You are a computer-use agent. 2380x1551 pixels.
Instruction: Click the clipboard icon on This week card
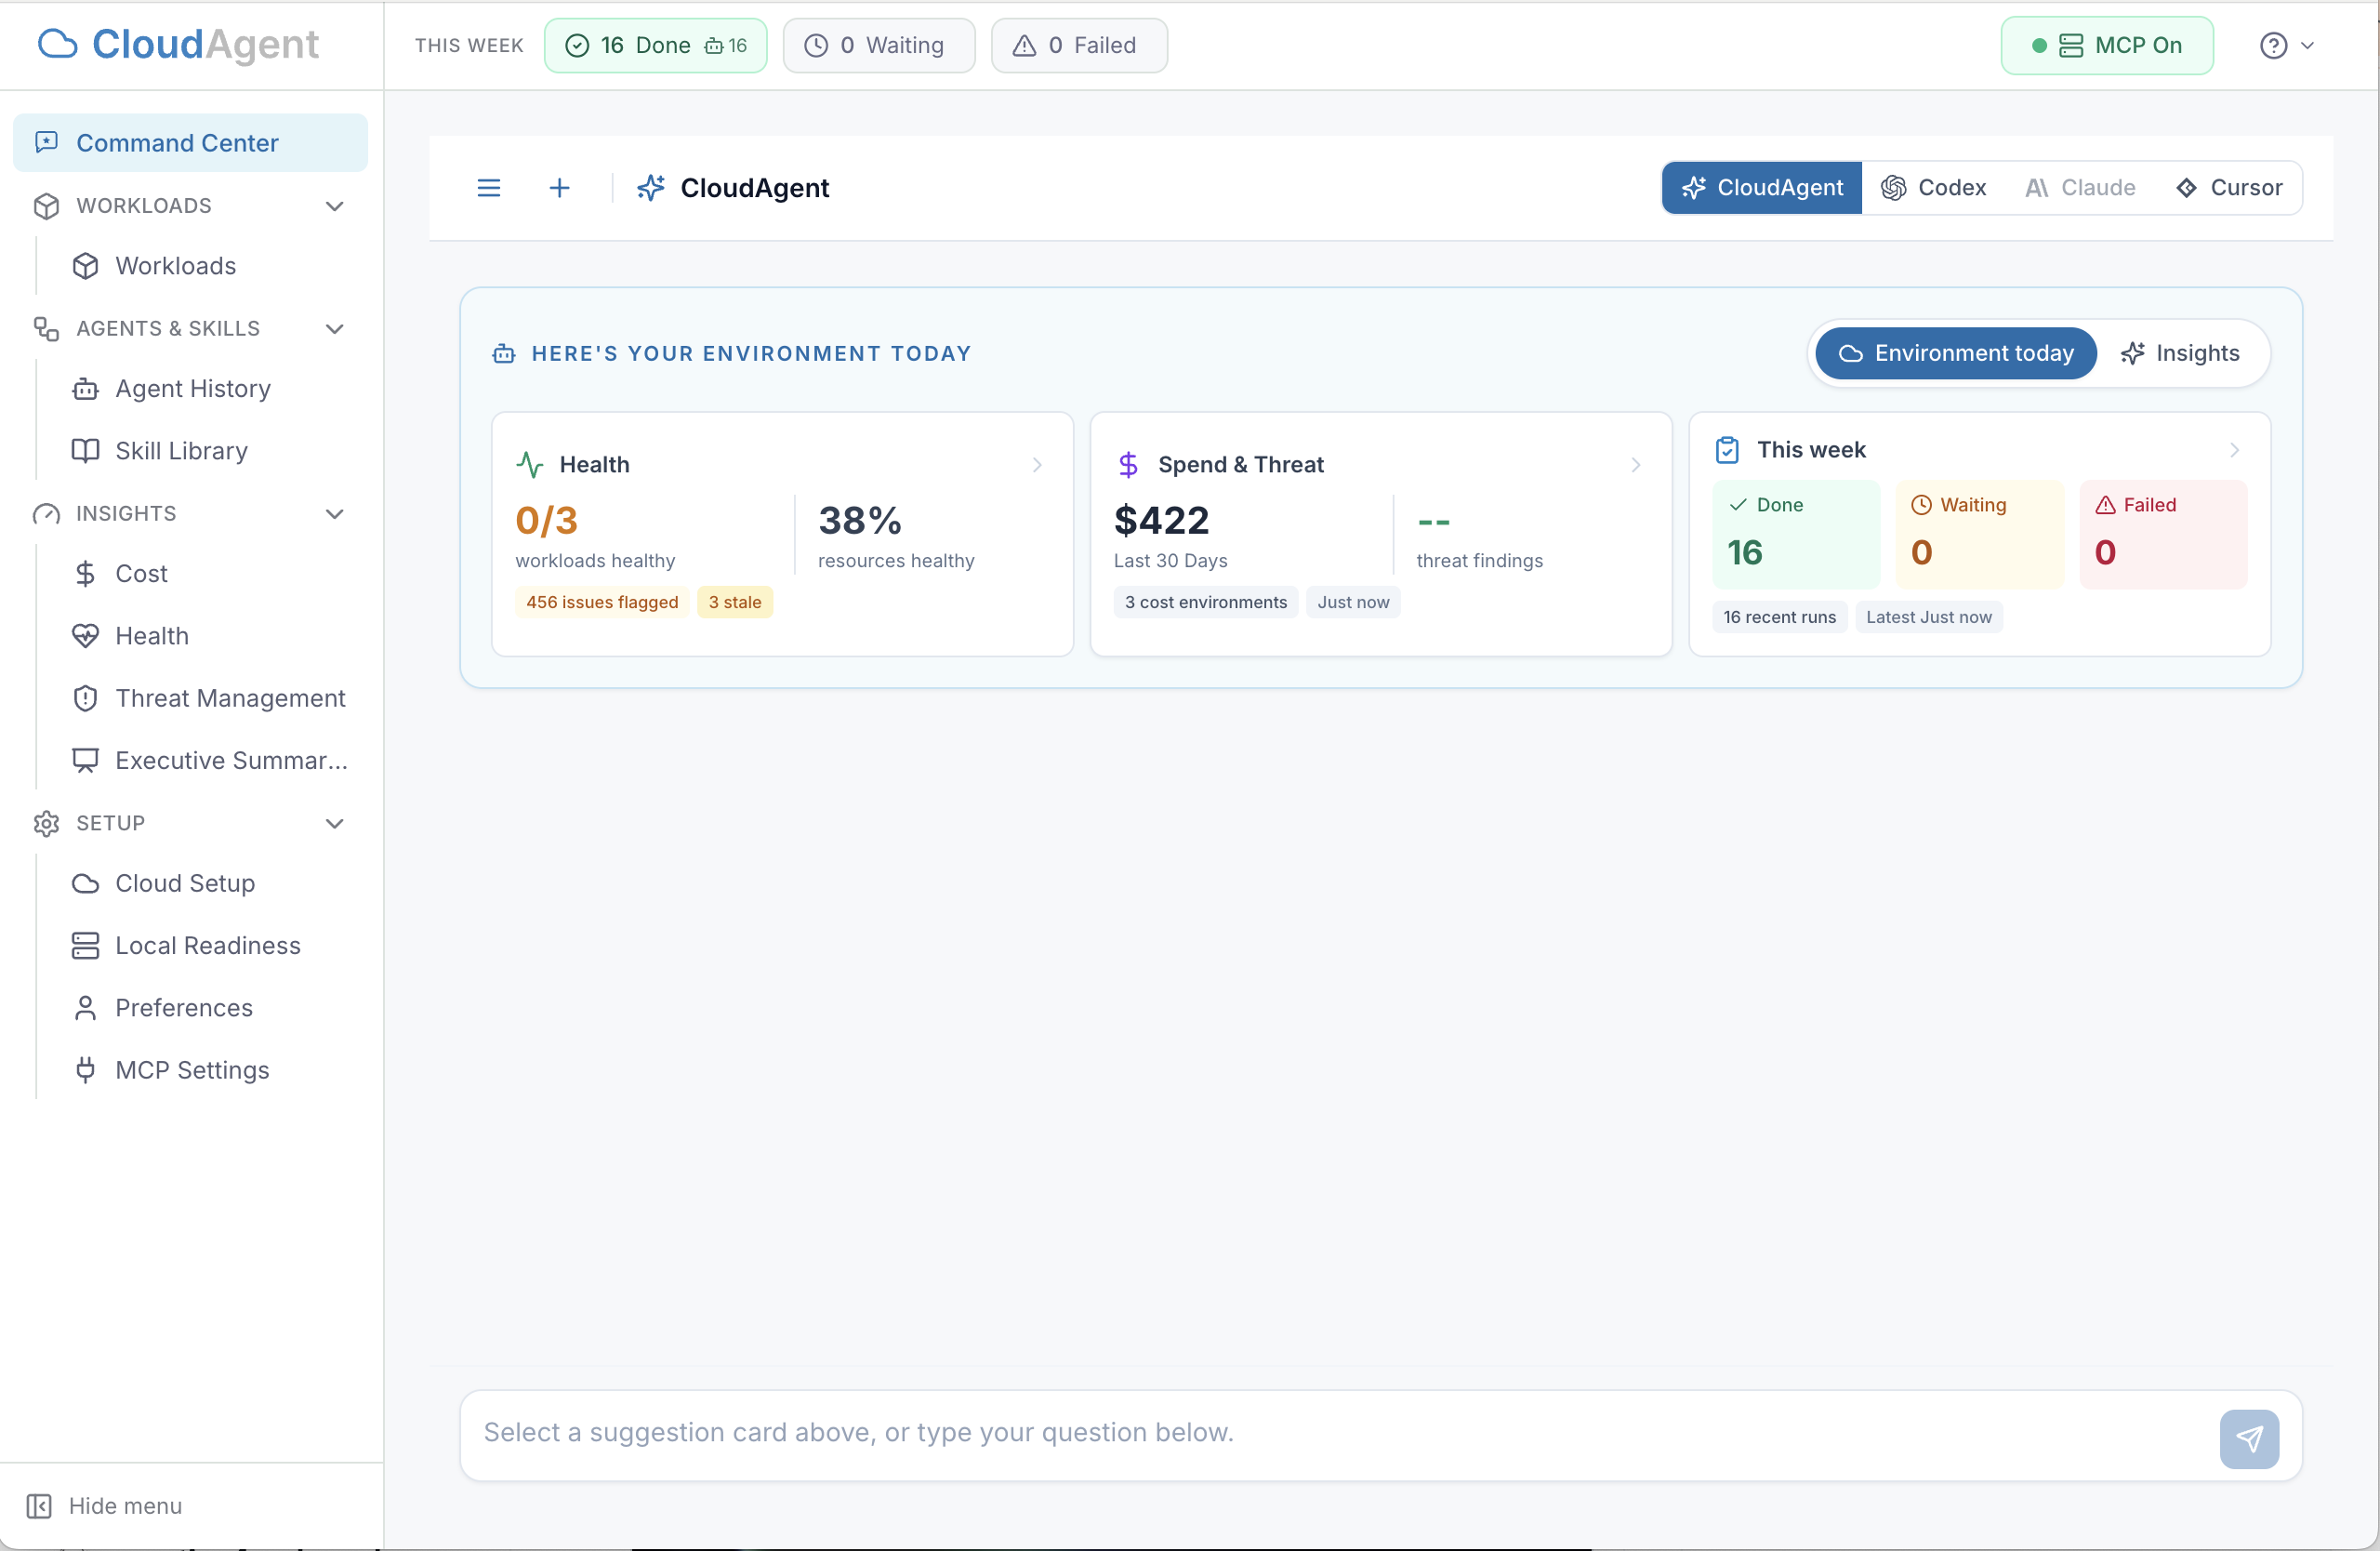coord(1727,450)
